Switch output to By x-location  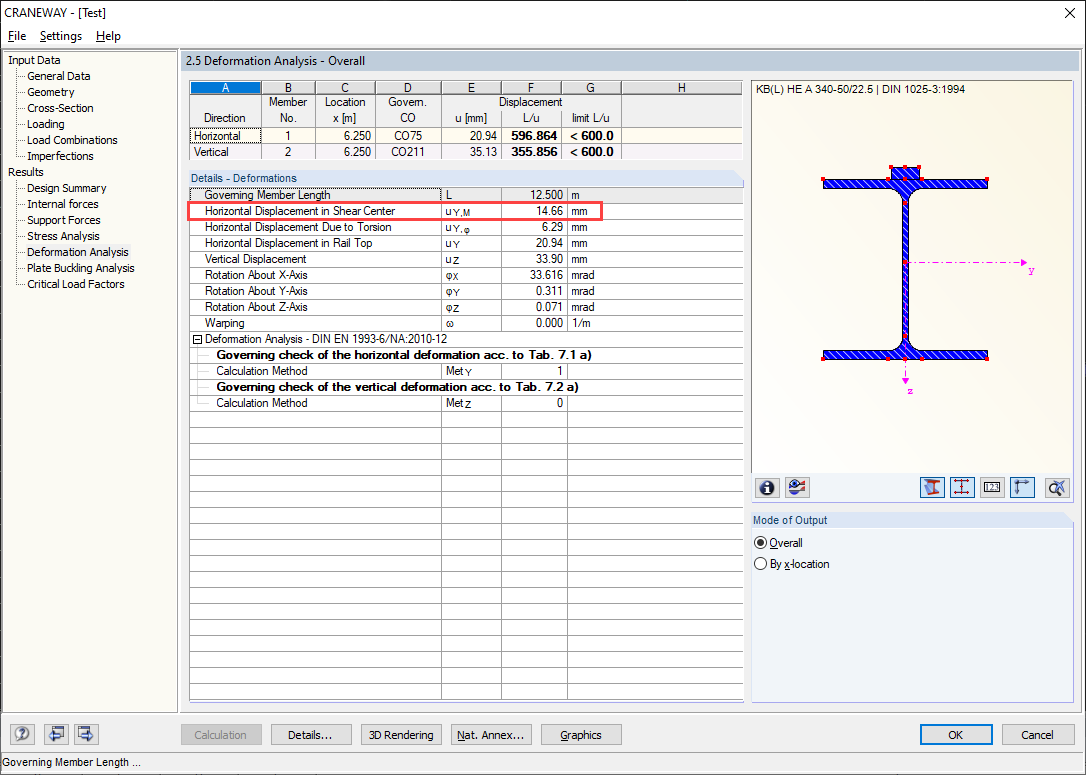762,562
